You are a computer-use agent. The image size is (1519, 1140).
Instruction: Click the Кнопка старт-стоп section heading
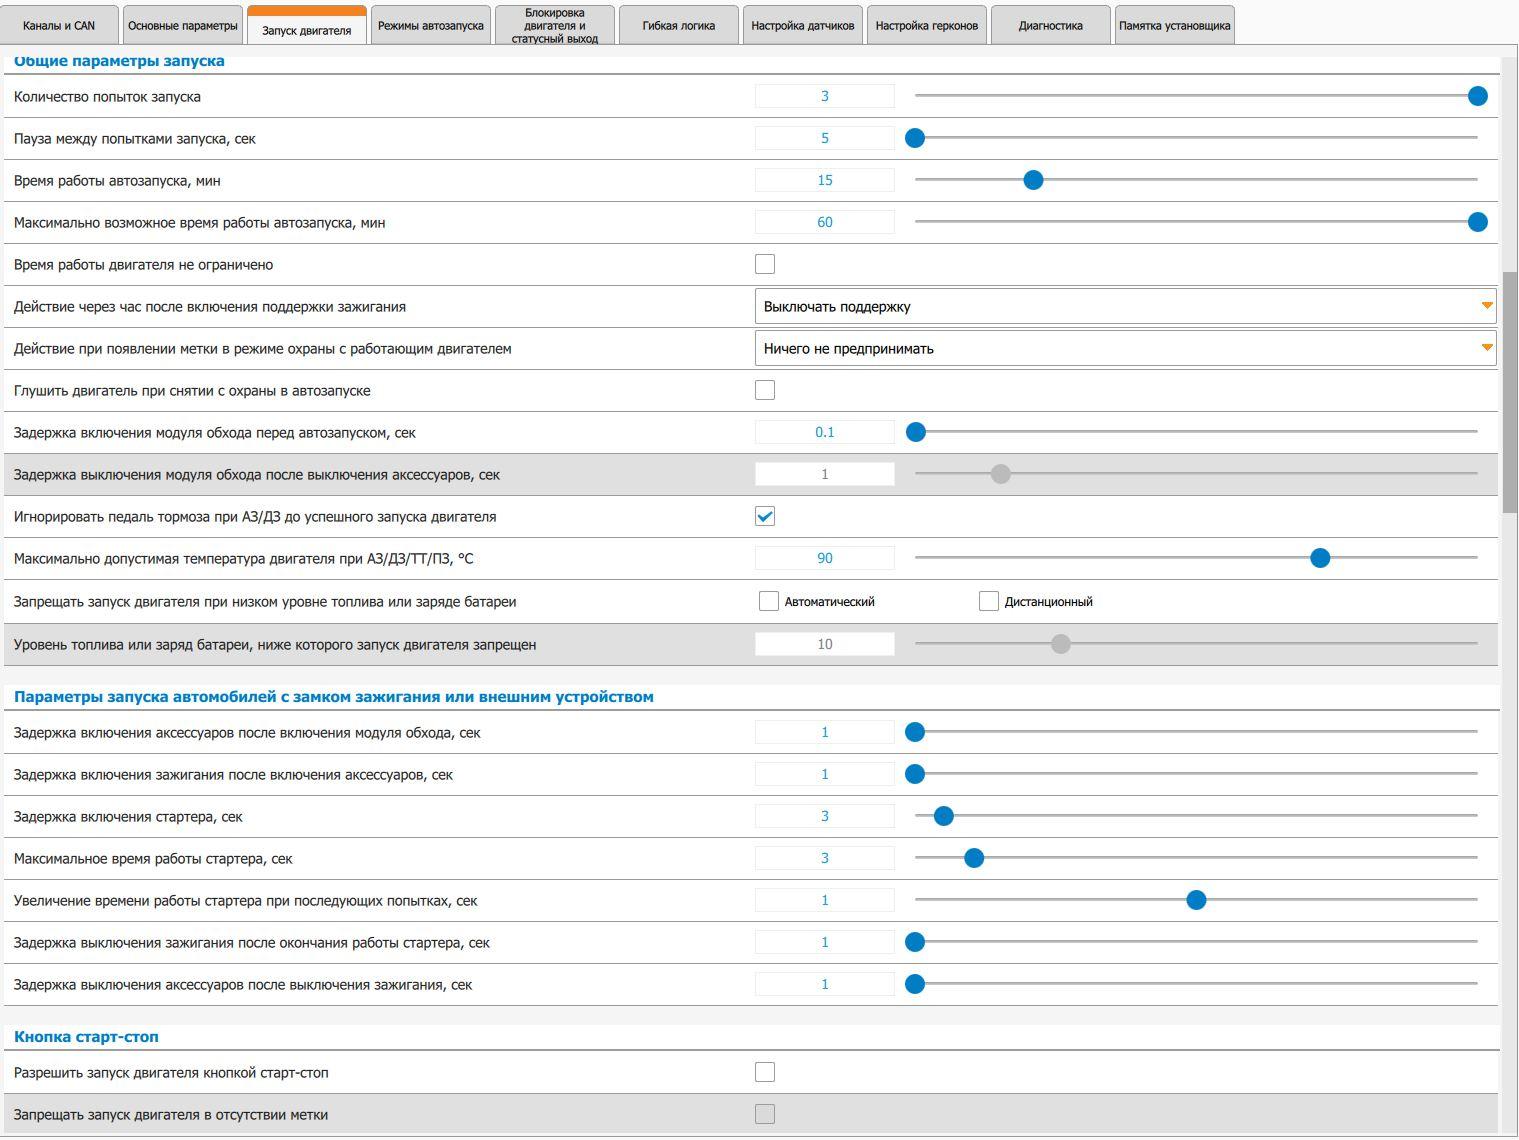tap(86, 1037)
